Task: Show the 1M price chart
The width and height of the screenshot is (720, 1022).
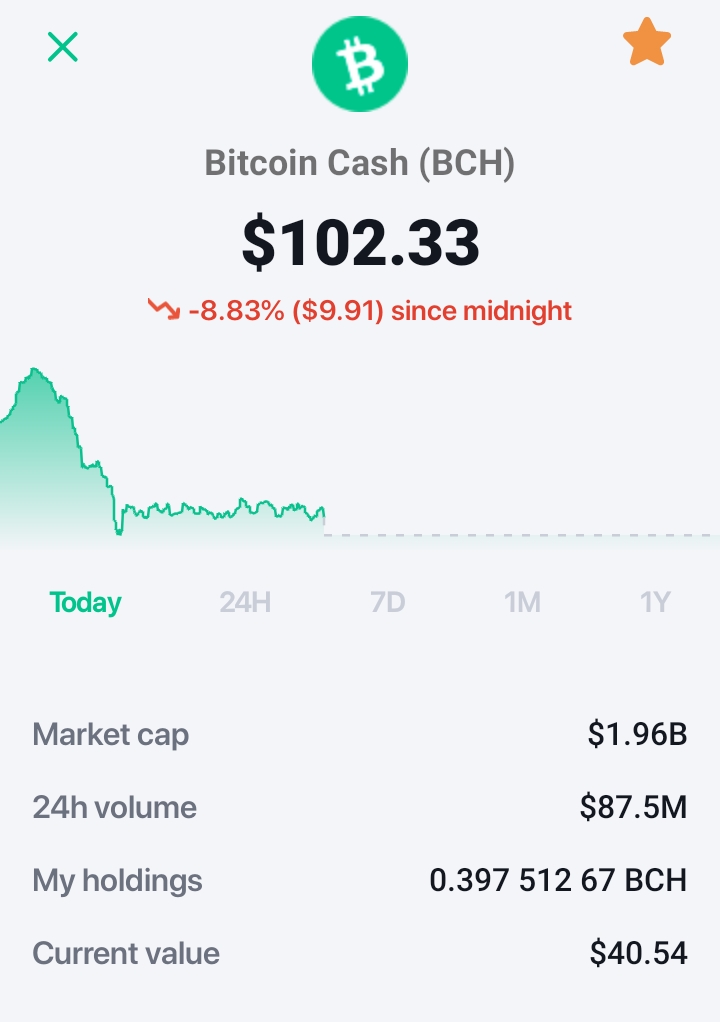Action: tap(523, 602)
